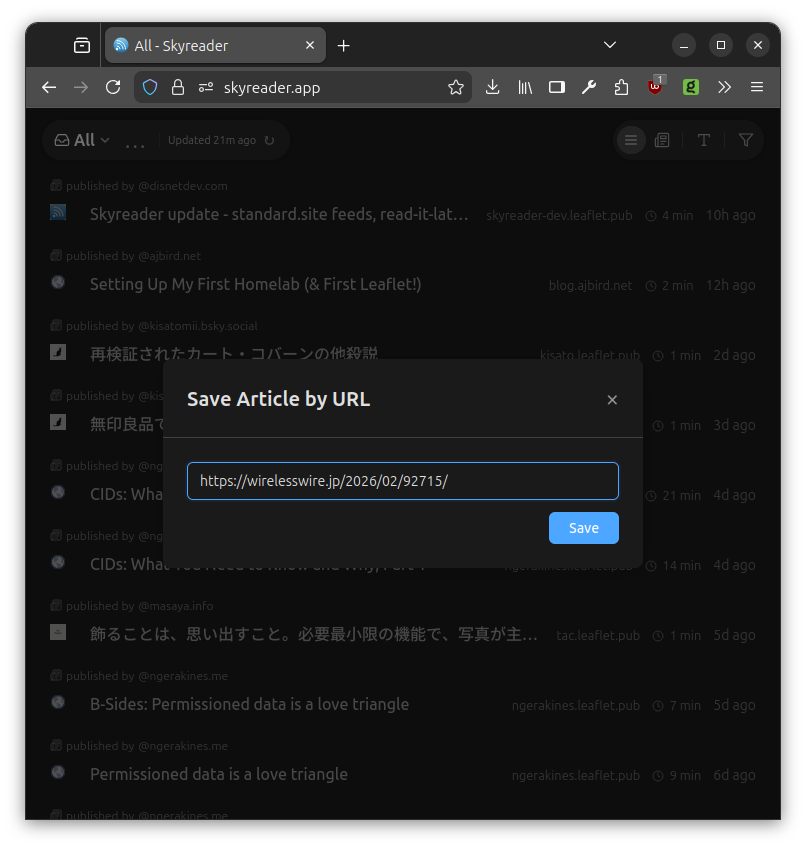Open a new browser tab
The width and height of the screenshot is (806, 848).
(344, 45)
